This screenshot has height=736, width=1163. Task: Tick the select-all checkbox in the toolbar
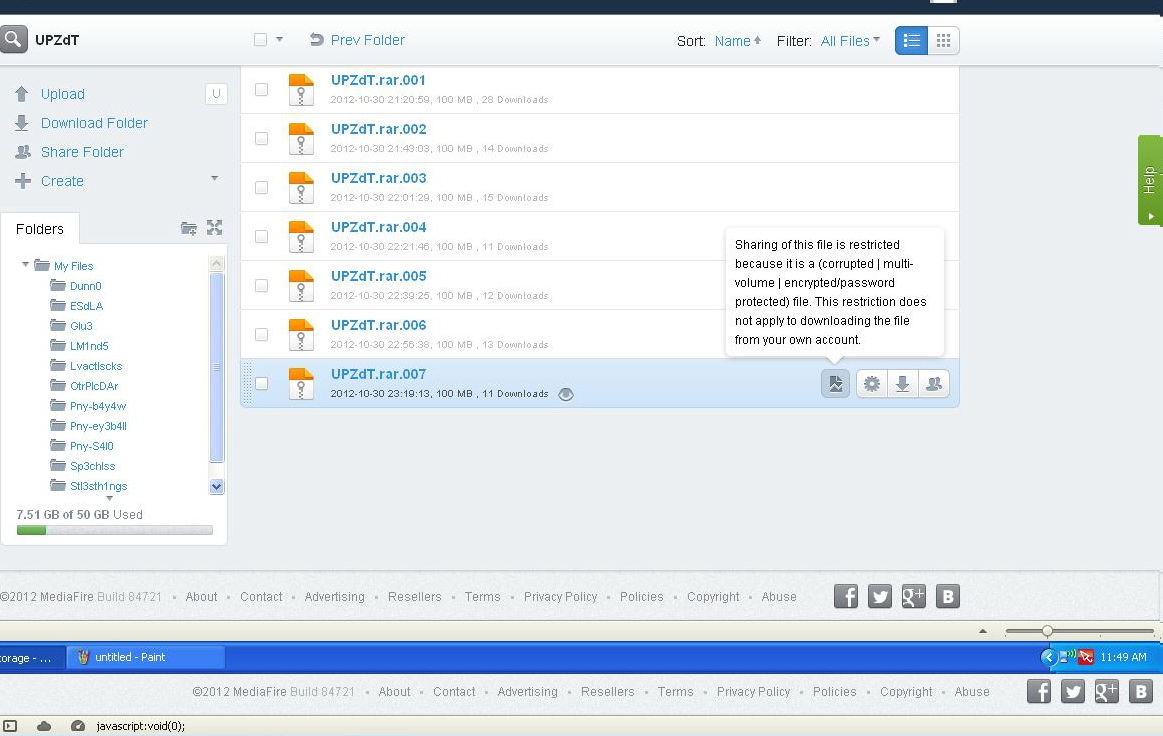(260, 40)
